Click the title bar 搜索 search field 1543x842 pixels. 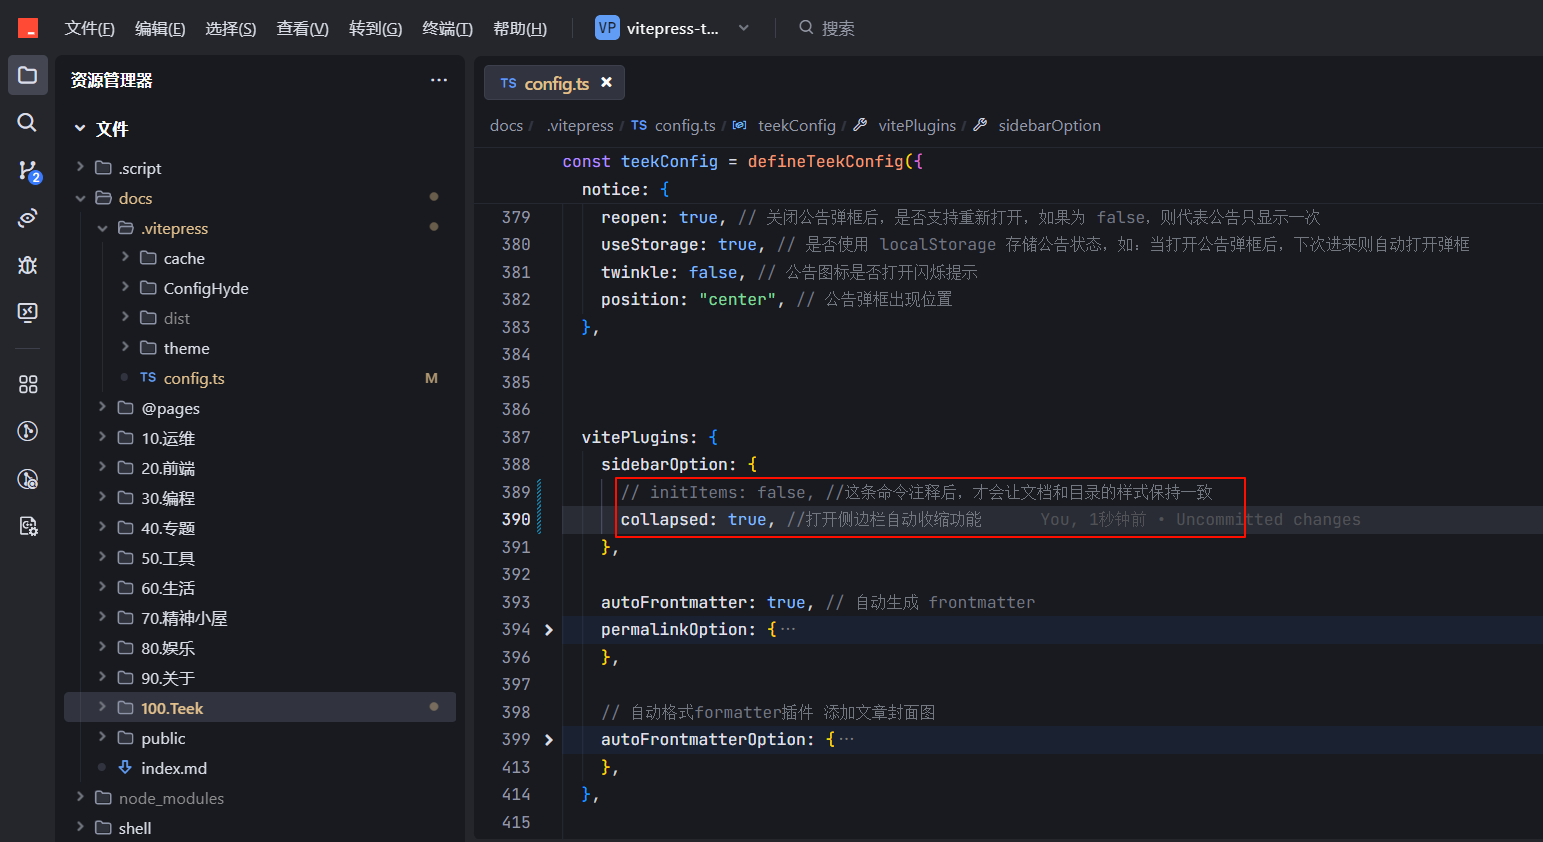[837, 28]
